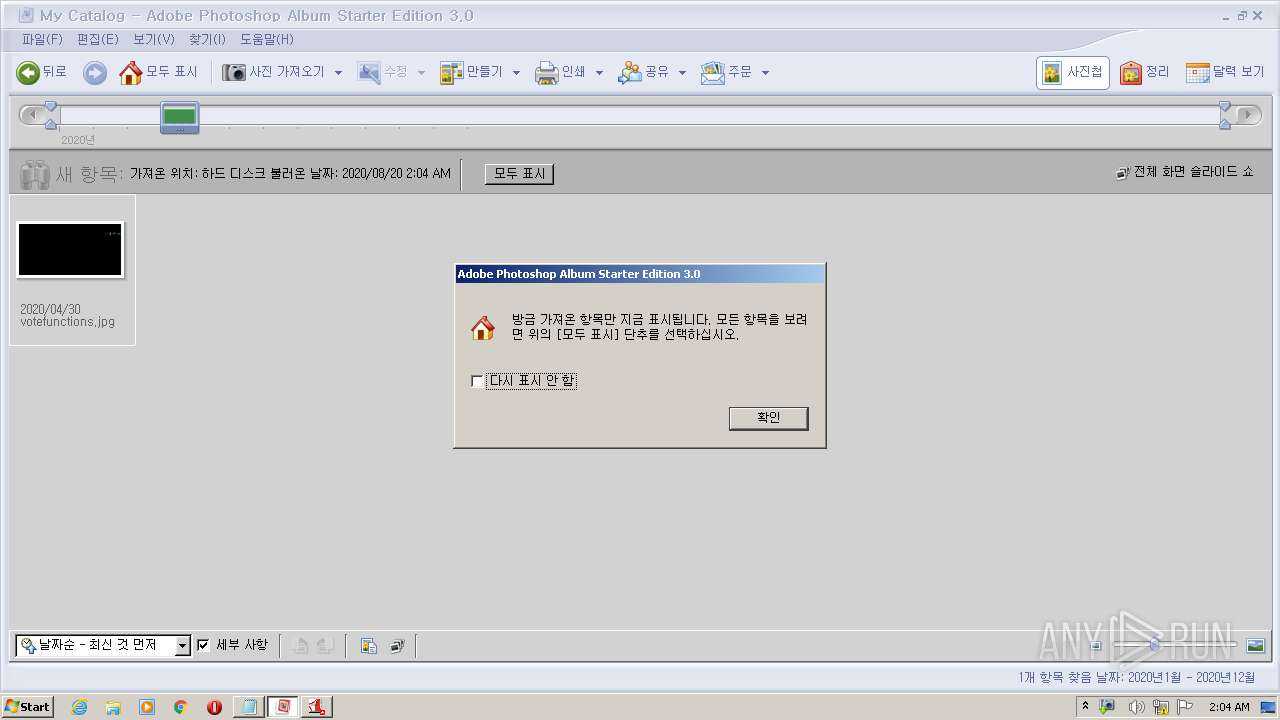This screenshot has height=720, width=1280.
Task: Click the volume speaker tray icon
Action: (x=1136, y=707)
